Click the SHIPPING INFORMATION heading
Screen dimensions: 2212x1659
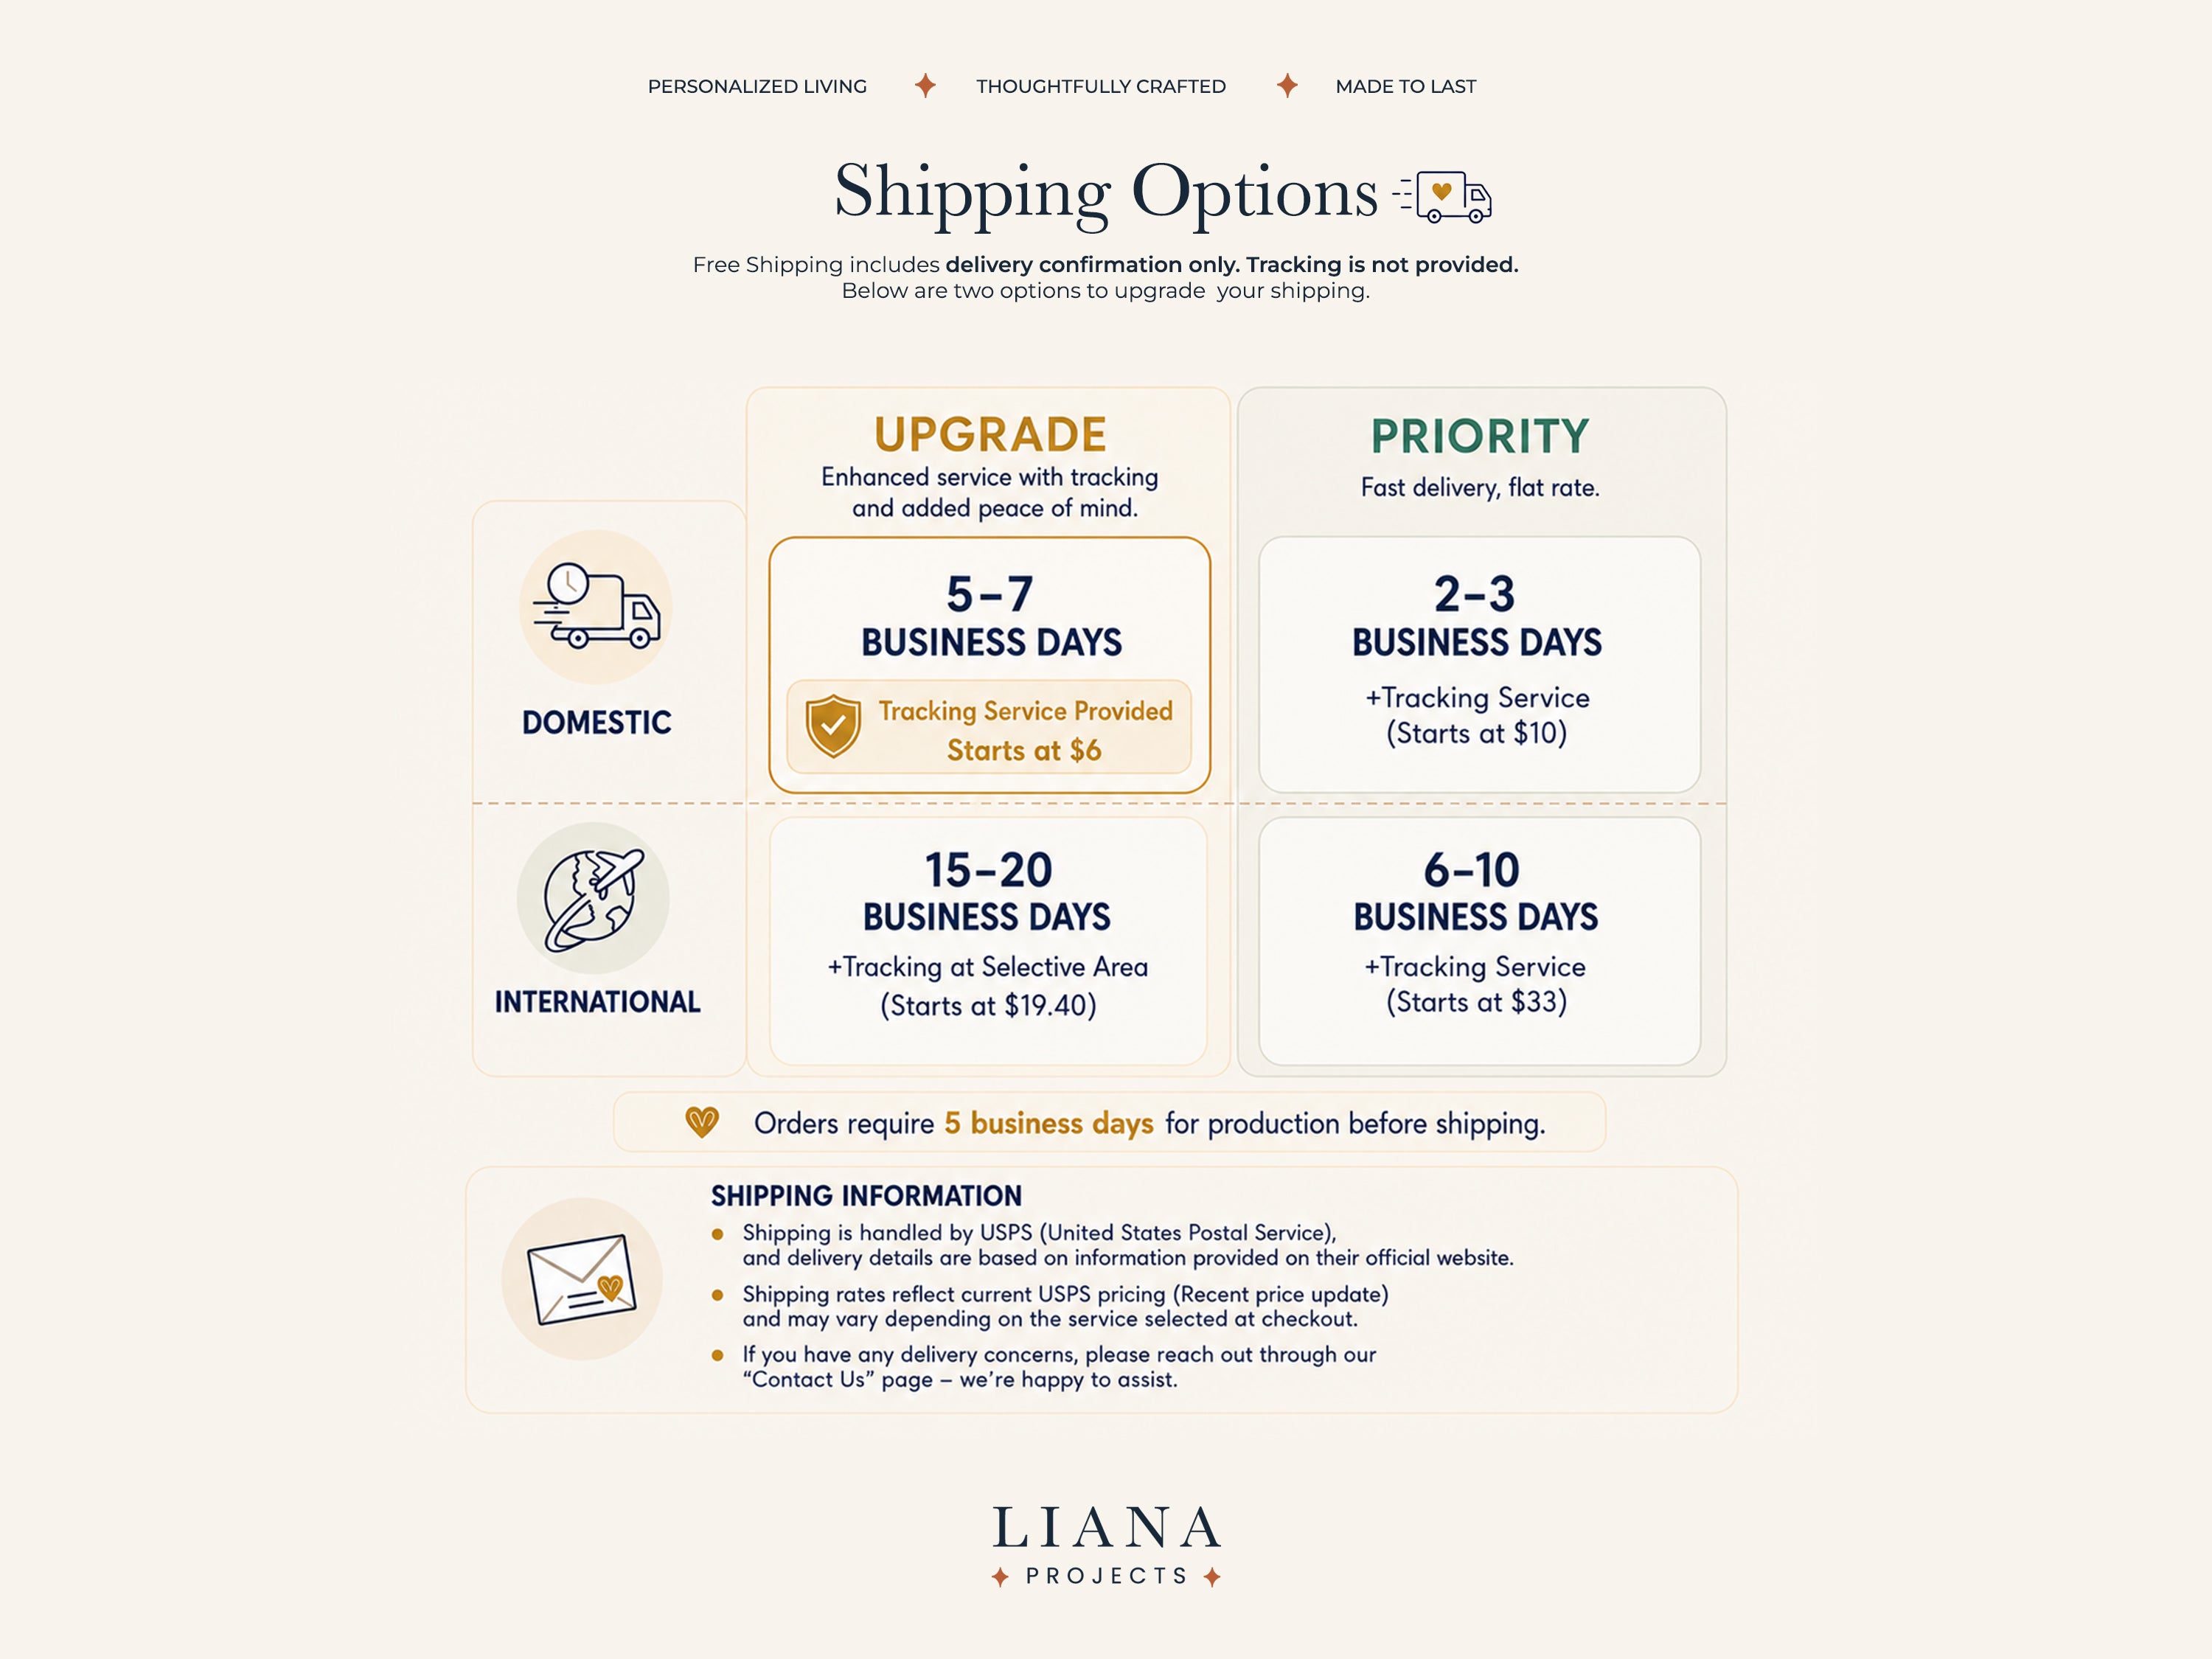866,1196
